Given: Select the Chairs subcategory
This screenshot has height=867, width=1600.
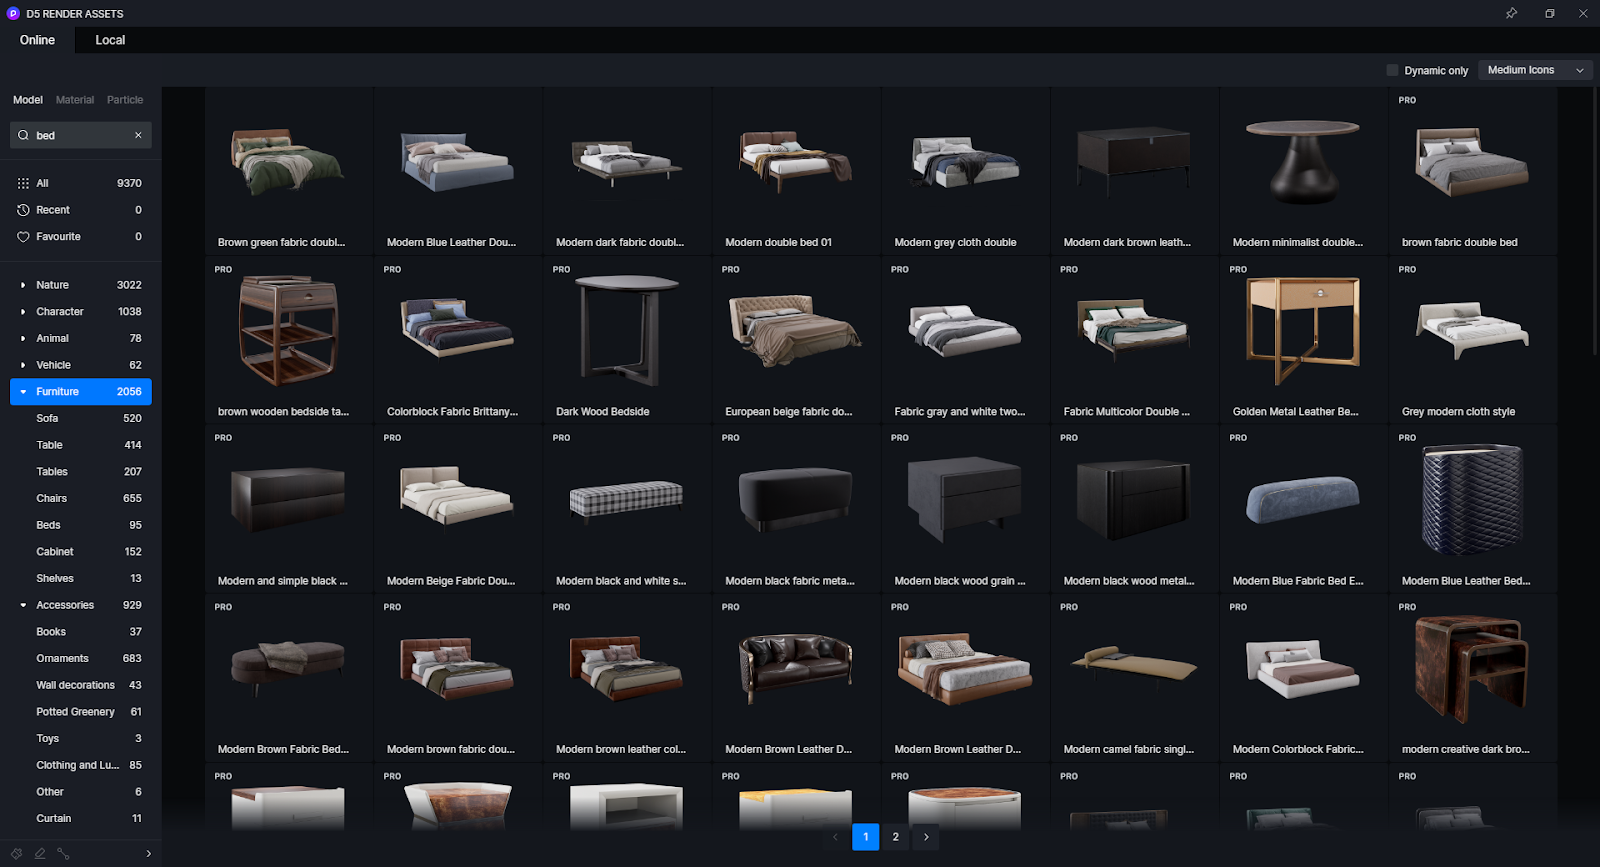Looking at the screenshot, I should 80,498.
